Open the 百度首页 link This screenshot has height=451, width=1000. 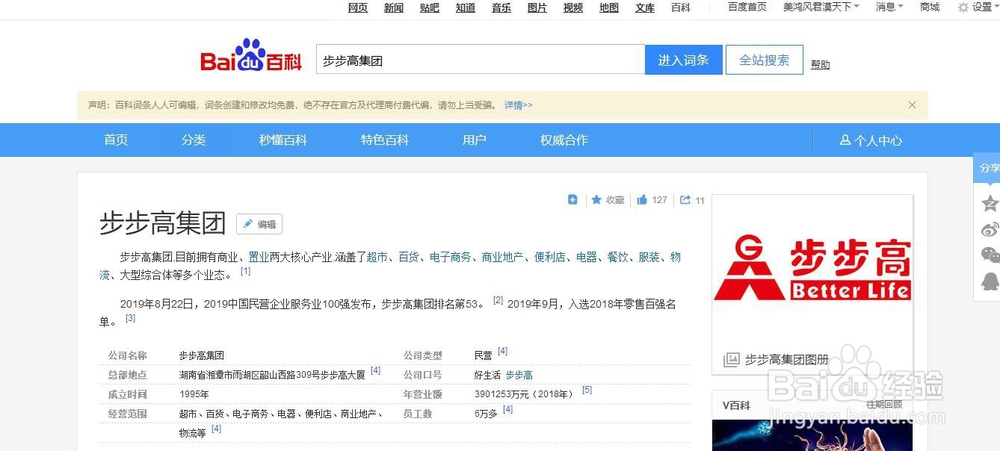click(747, 7)
